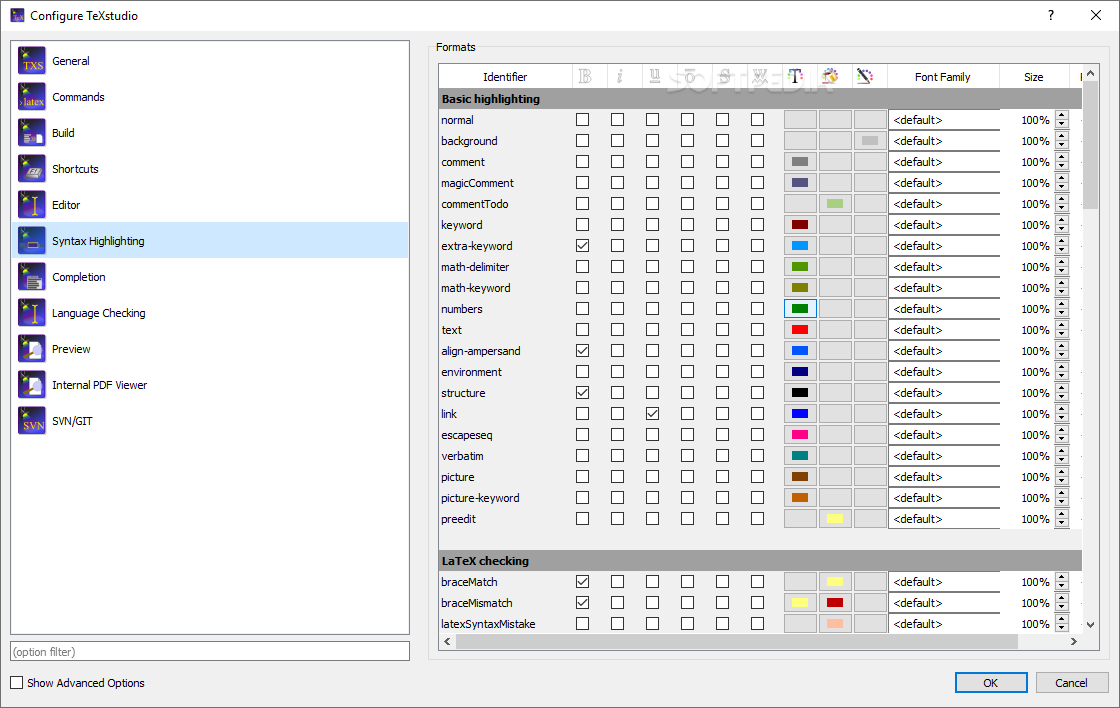
Task: Decrease size for the math-keyword format
Action: pos(1062,292)
